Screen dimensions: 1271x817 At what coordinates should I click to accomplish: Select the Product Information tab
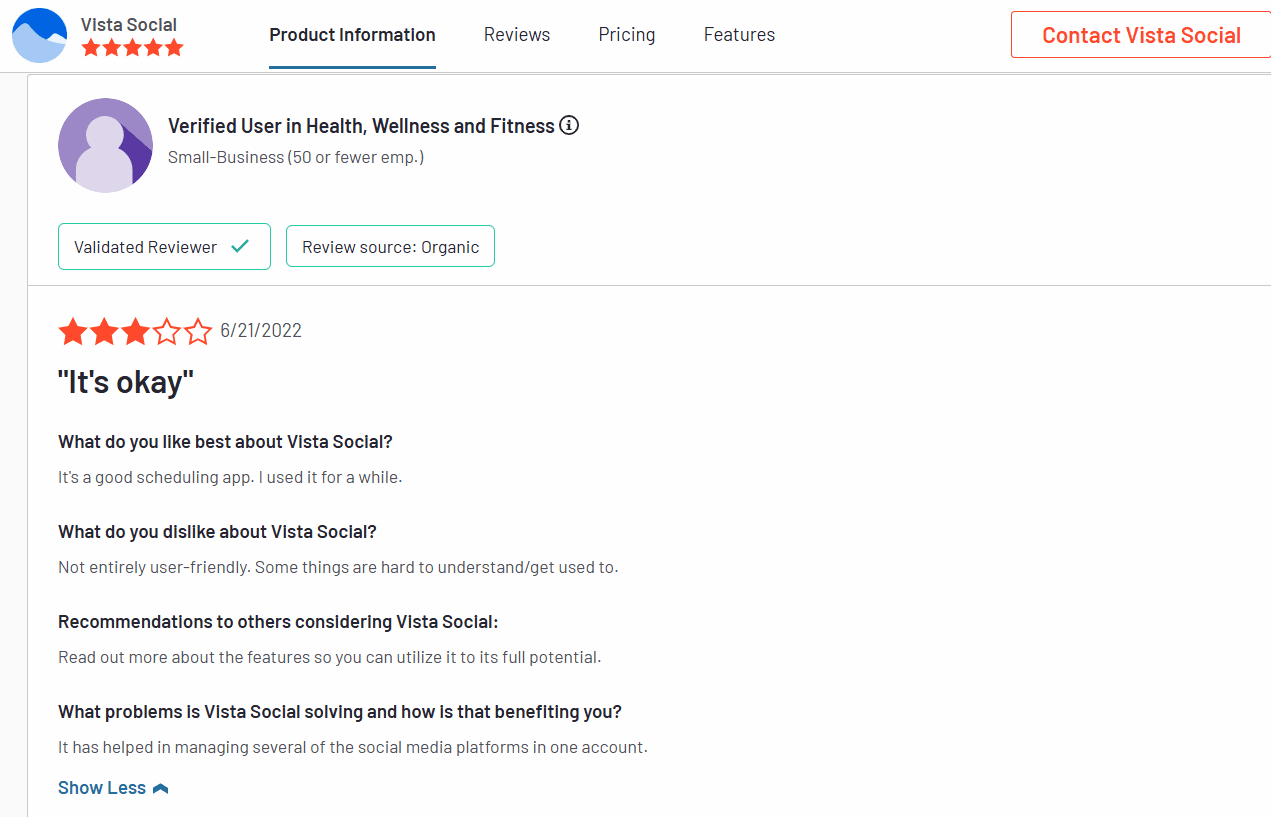coord(352,34)
